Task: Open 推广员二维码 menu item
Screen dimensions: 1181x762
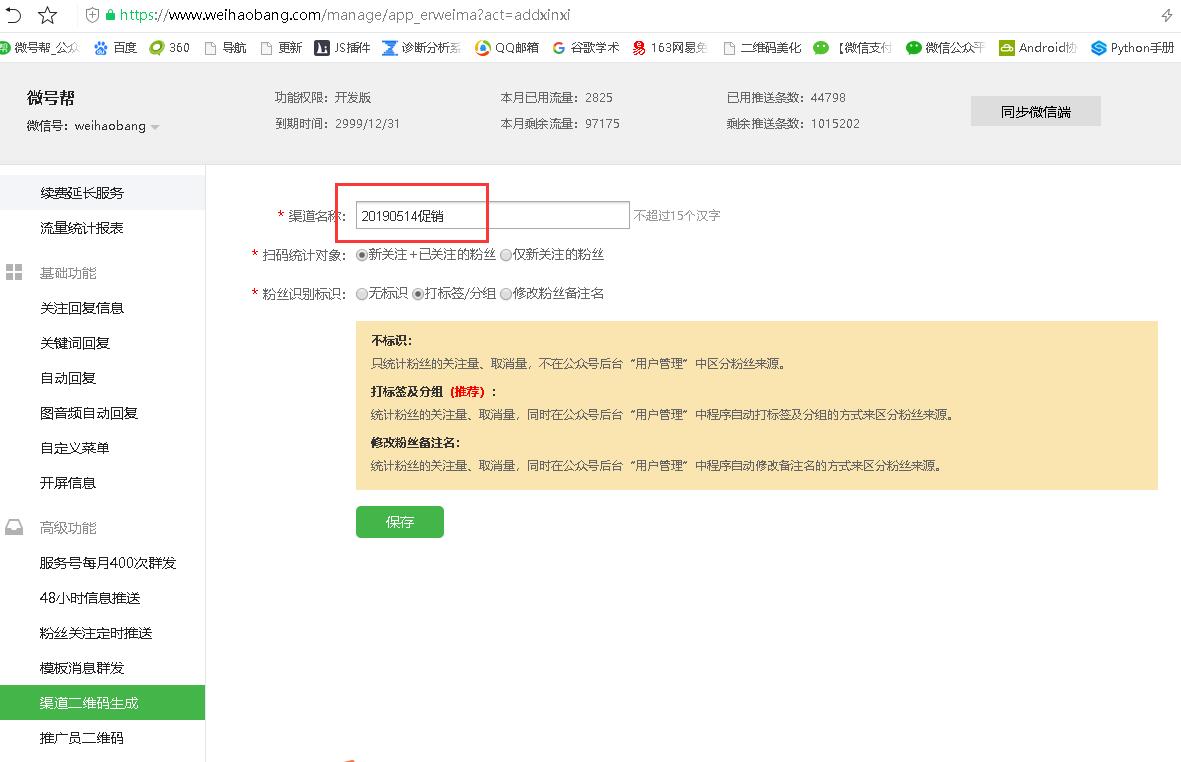Action: pyautogui.click(x=102, y=738)
